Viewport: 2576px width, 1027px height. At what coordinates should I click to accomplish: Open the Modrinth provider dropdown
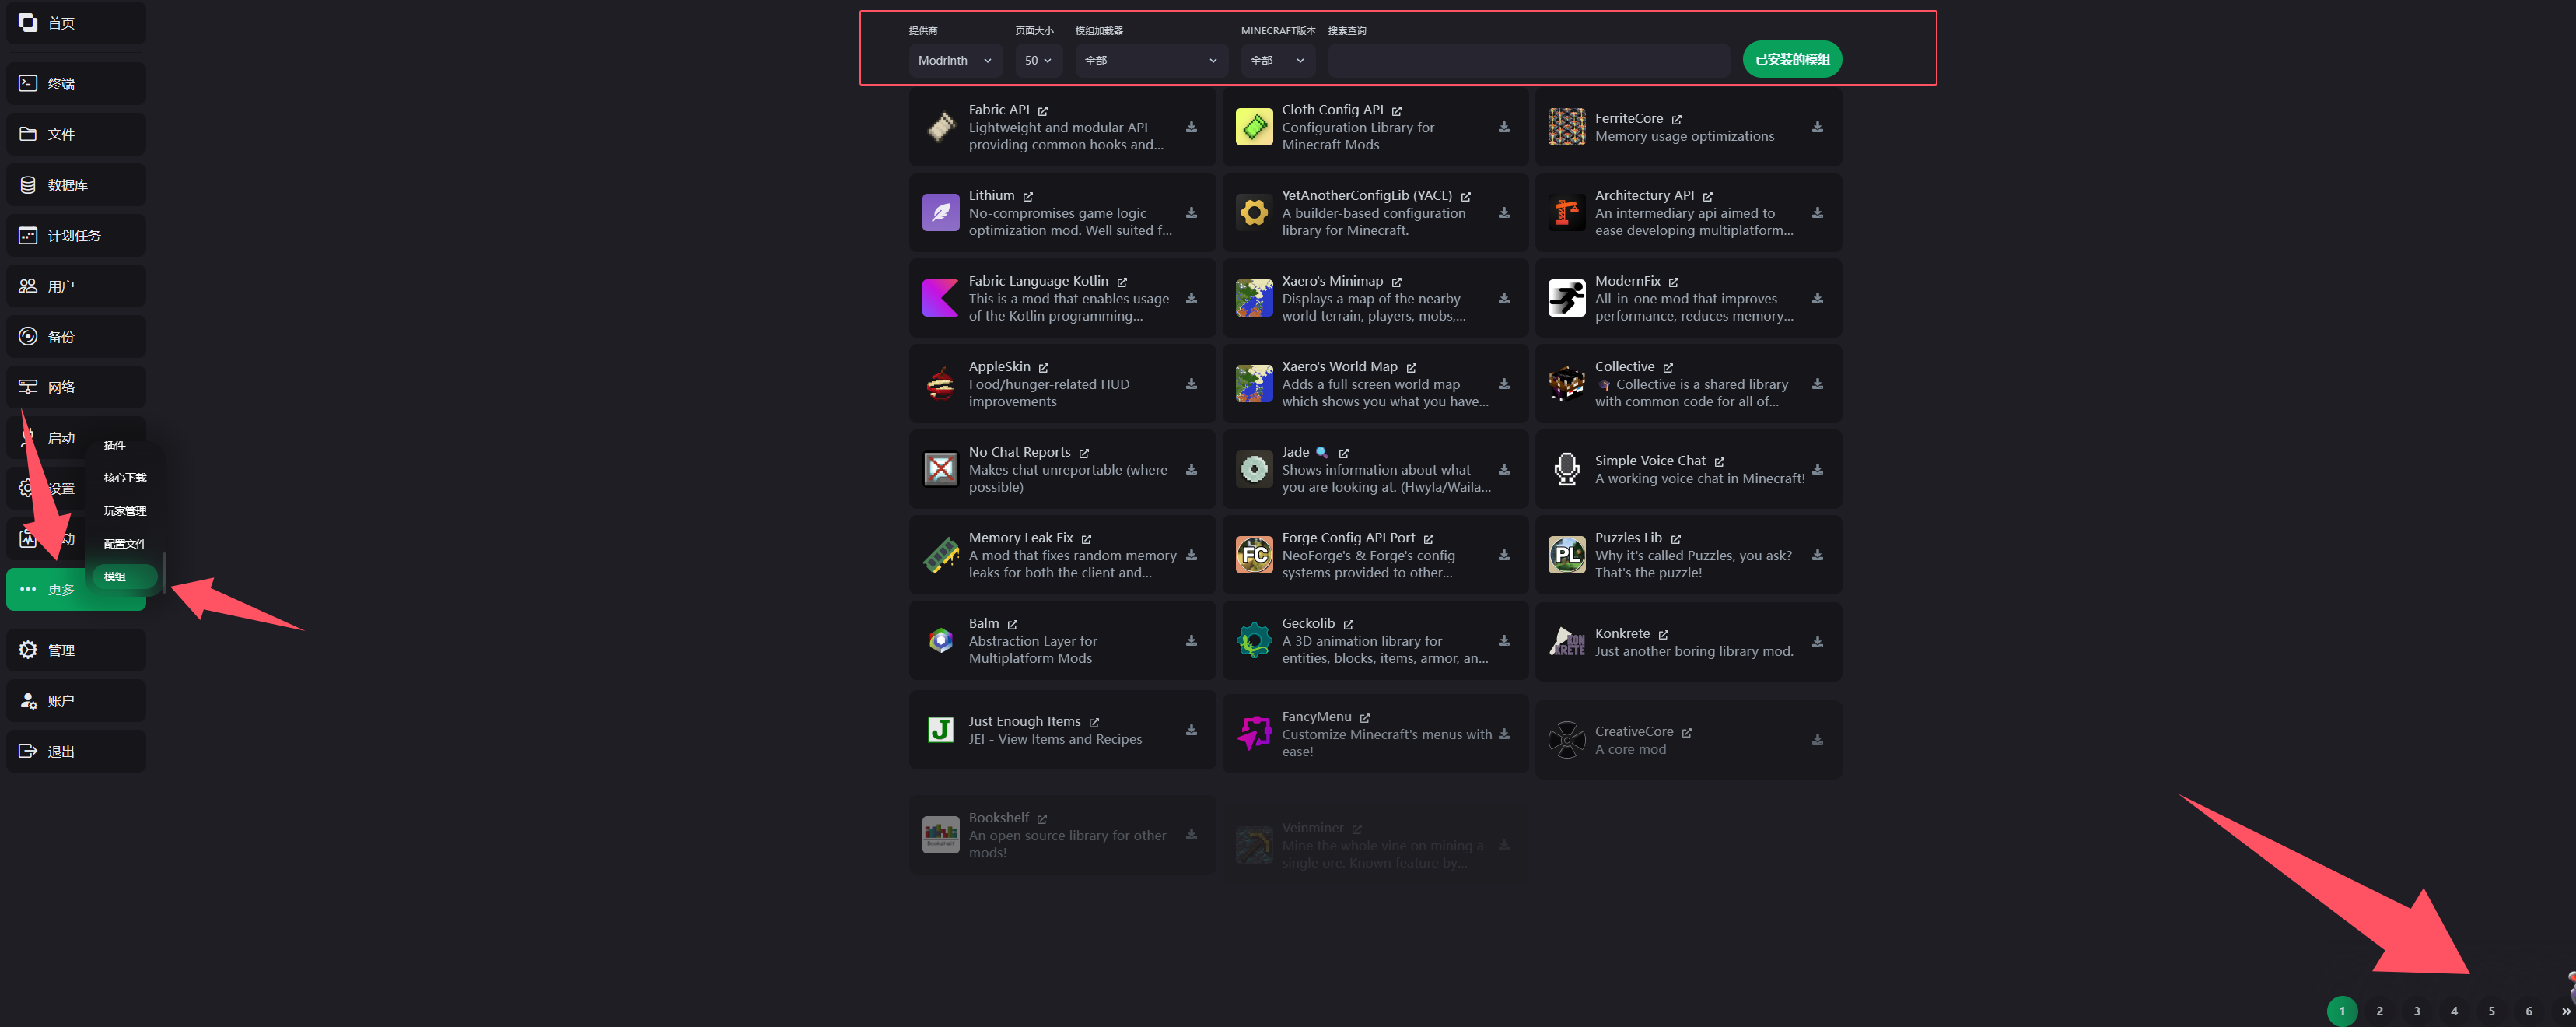pos(955,60)
